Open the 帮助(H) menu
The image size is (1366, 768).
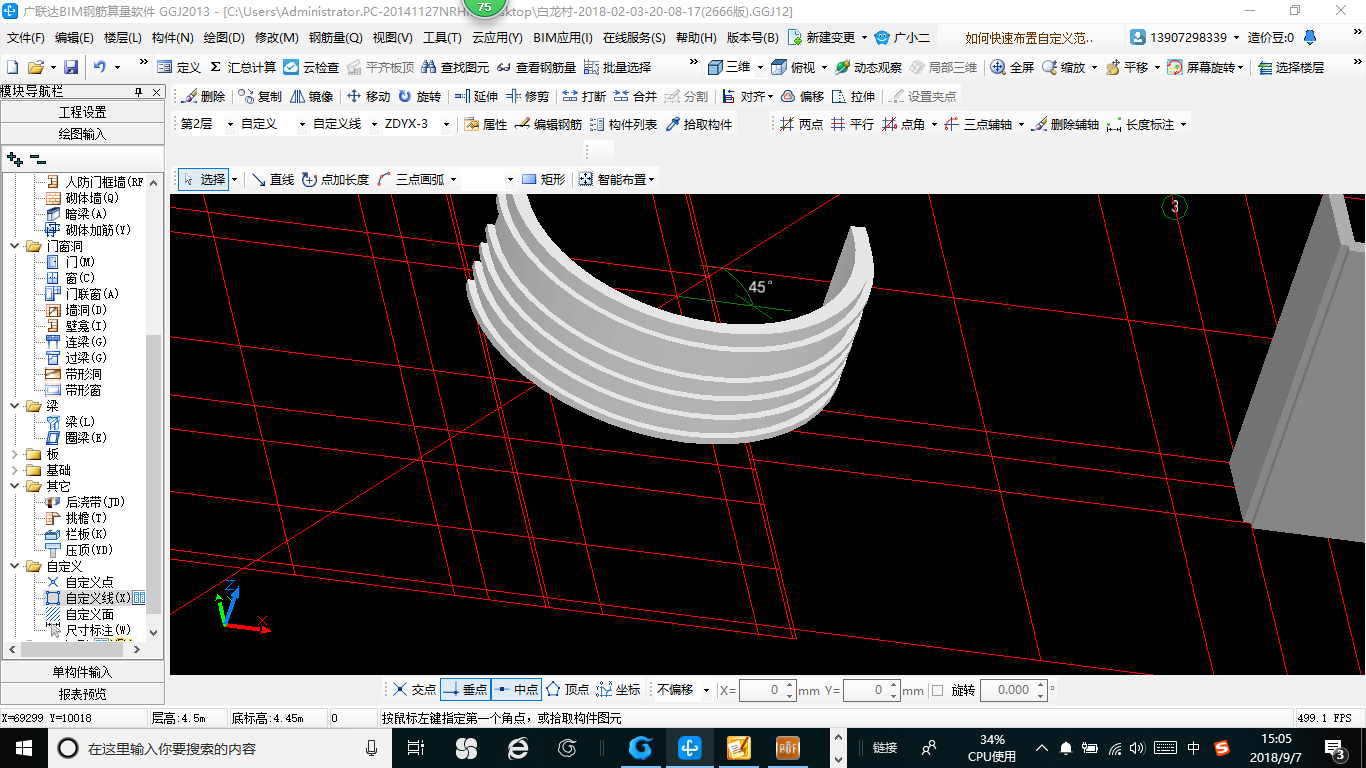696,38
